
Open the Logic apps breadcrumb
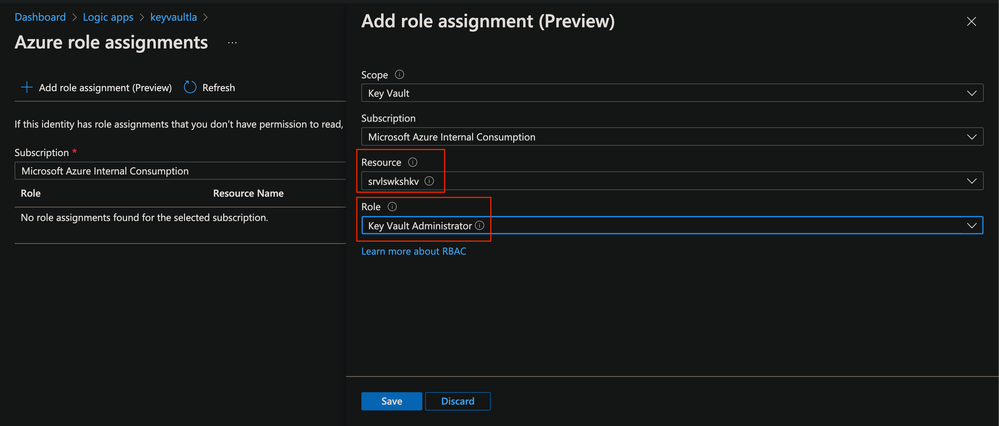coord(108,17)
